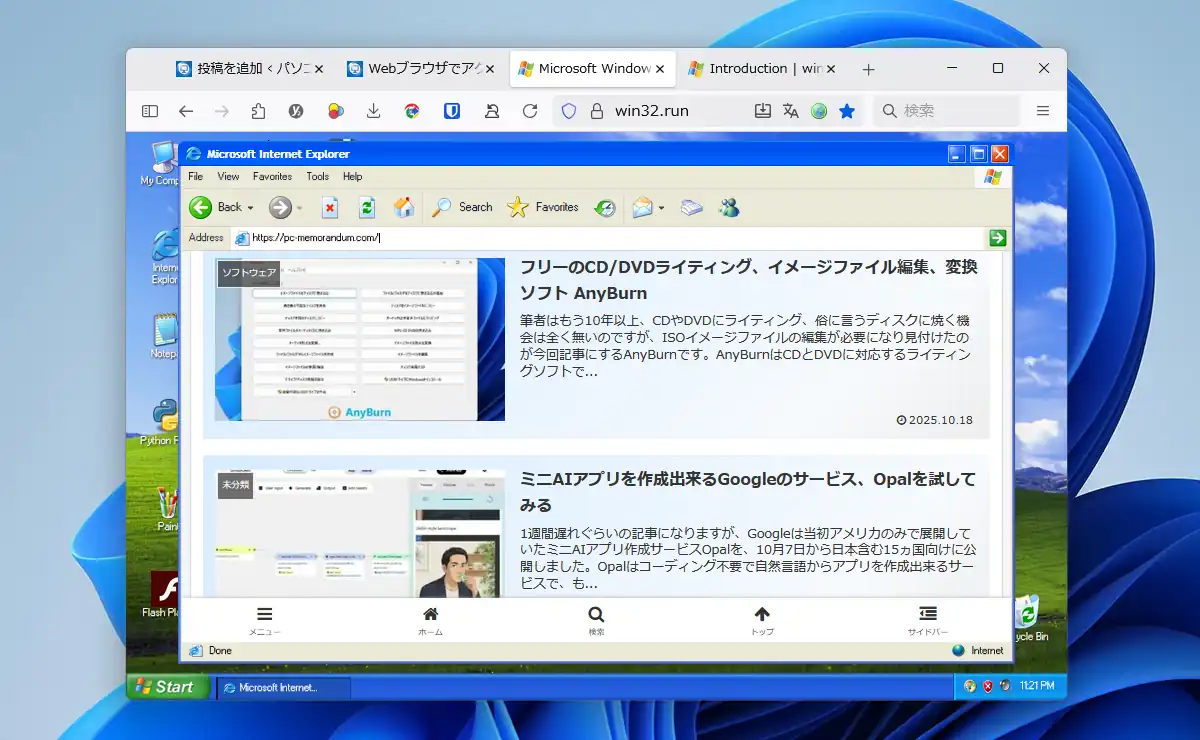Expand the Mail button dropdown arrow
Viewport: 1200px width, 740px height.
[x=661, y=208]
